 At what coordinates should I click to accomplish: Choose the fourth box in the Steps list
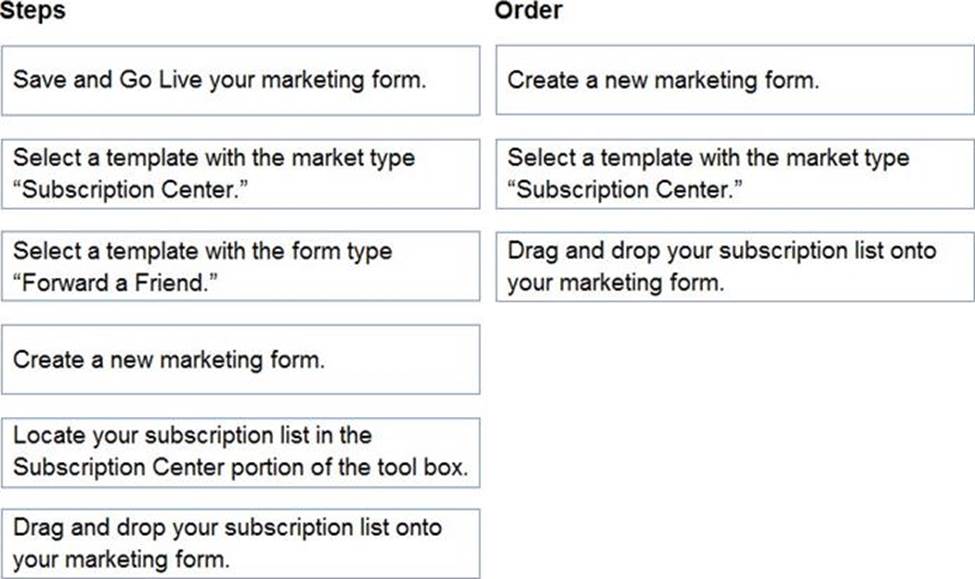point(240,359)
